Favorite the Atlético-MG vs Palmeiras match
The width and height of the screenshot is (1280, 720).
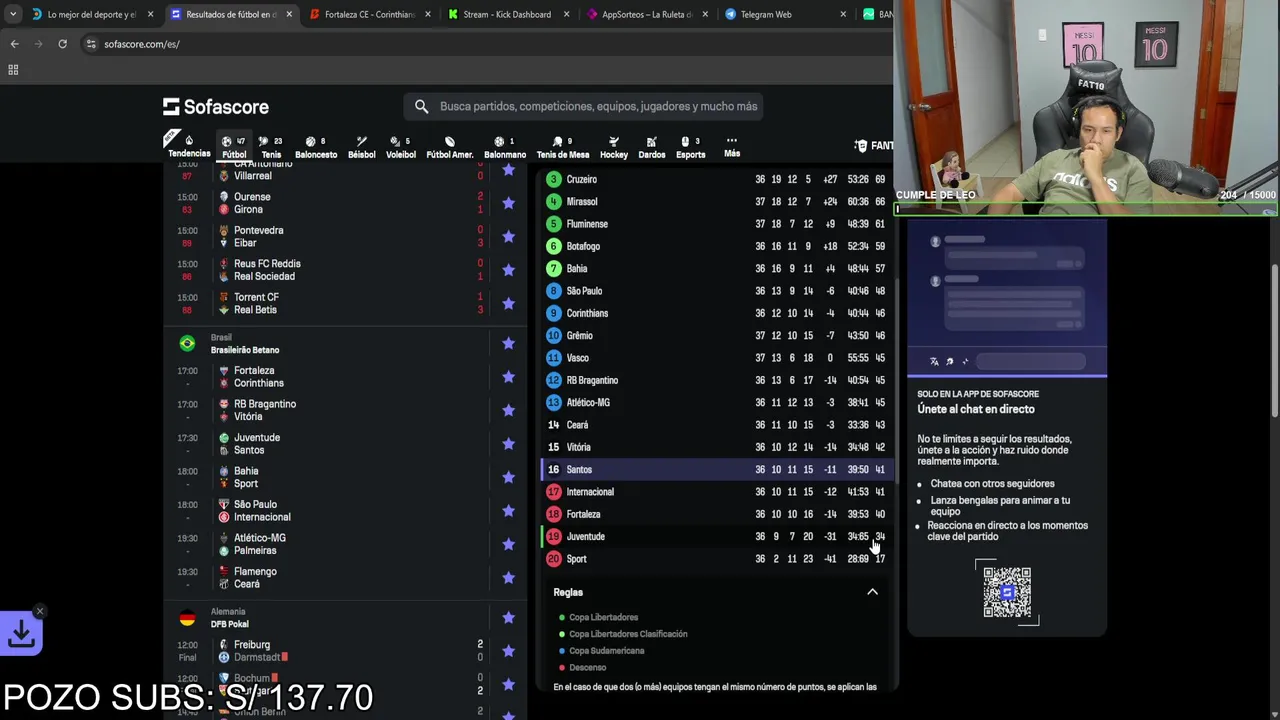tap(508, 544)
